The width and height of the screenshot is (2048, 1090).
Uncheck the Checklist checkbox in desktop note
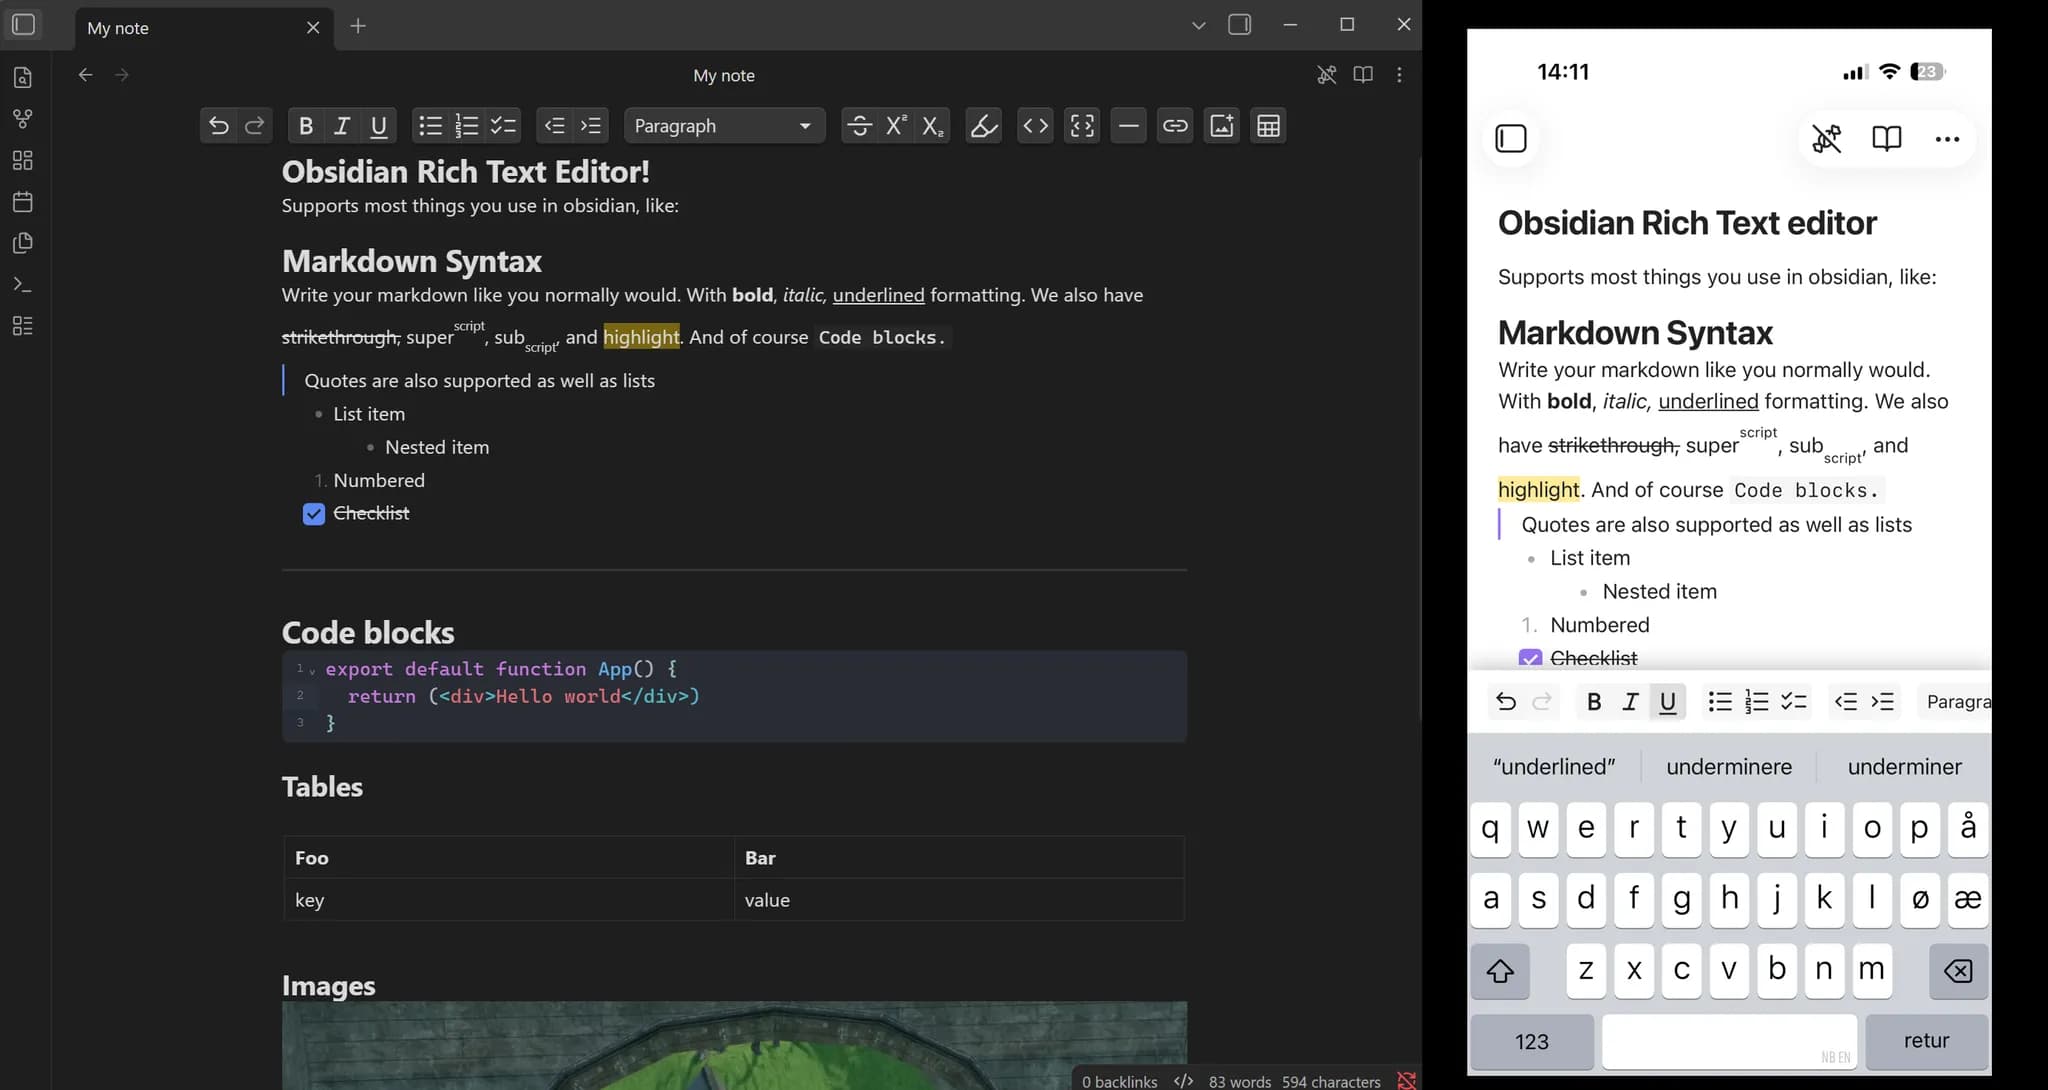314,514
